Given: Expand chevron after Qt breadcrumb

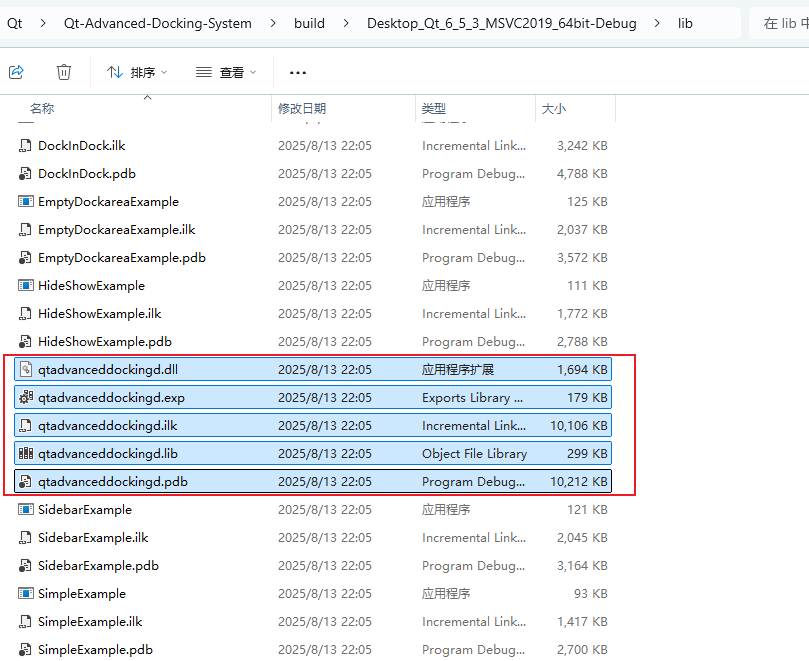Looking at the screenshot, I should [x=43, y=23].
